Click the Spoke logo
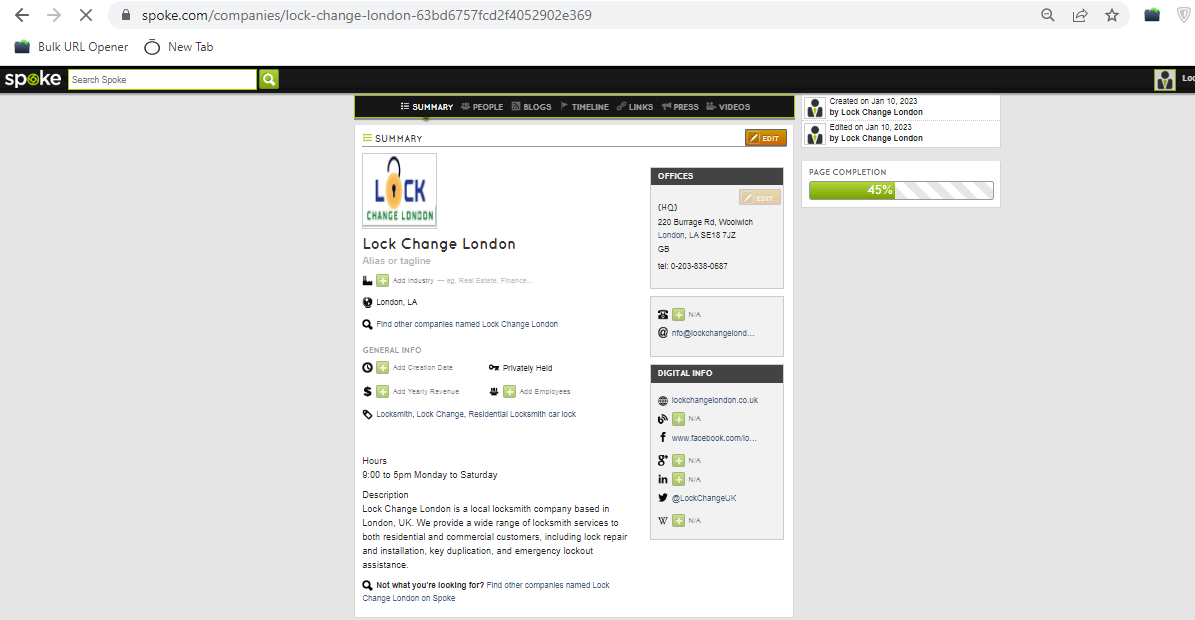Viewport: 1195px width, 620px height. pyautogui.click(x=33, y=79)
